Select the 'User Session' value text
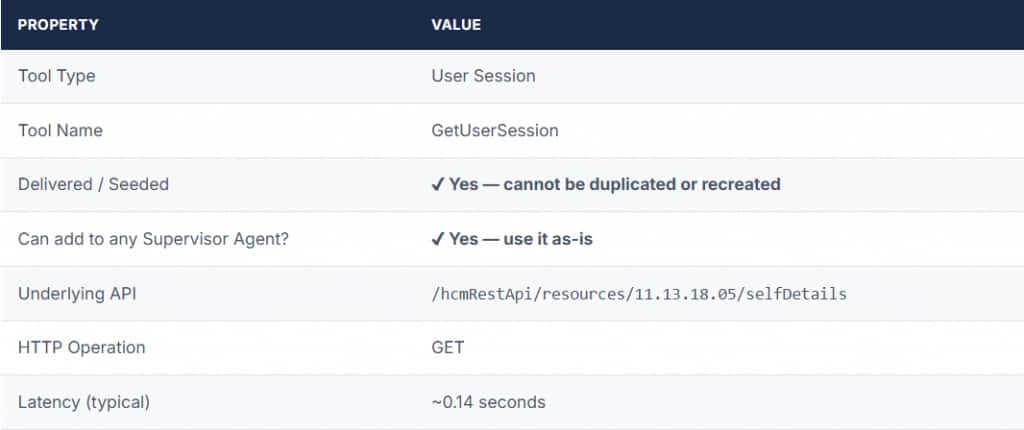 [x=483, y=76]
